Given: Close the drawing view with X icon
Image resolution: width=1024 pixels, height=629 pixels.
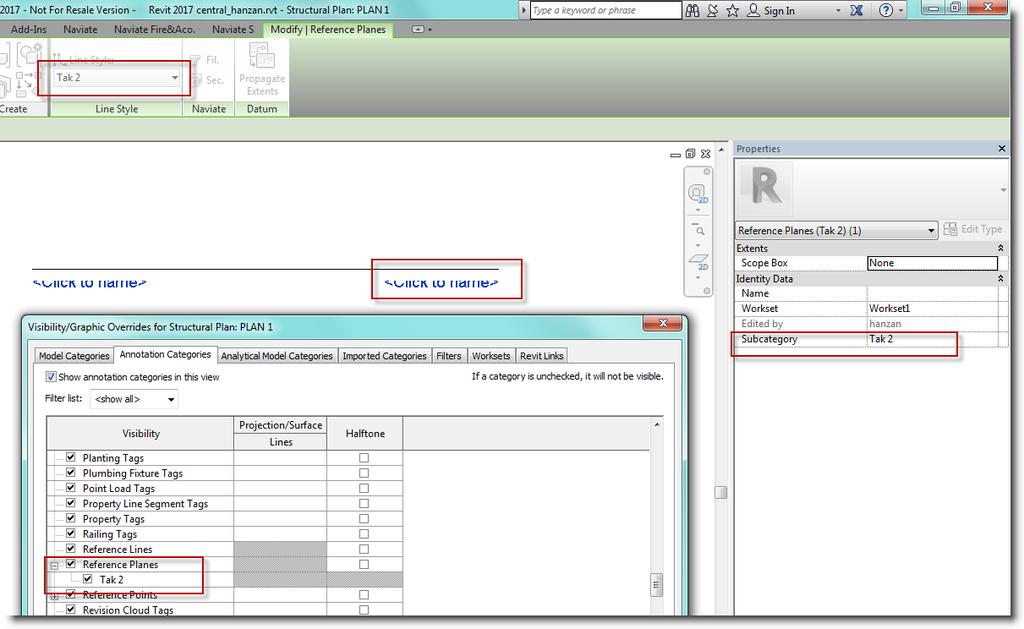Looking at the screenshot, I should click(x=705, y=154).
